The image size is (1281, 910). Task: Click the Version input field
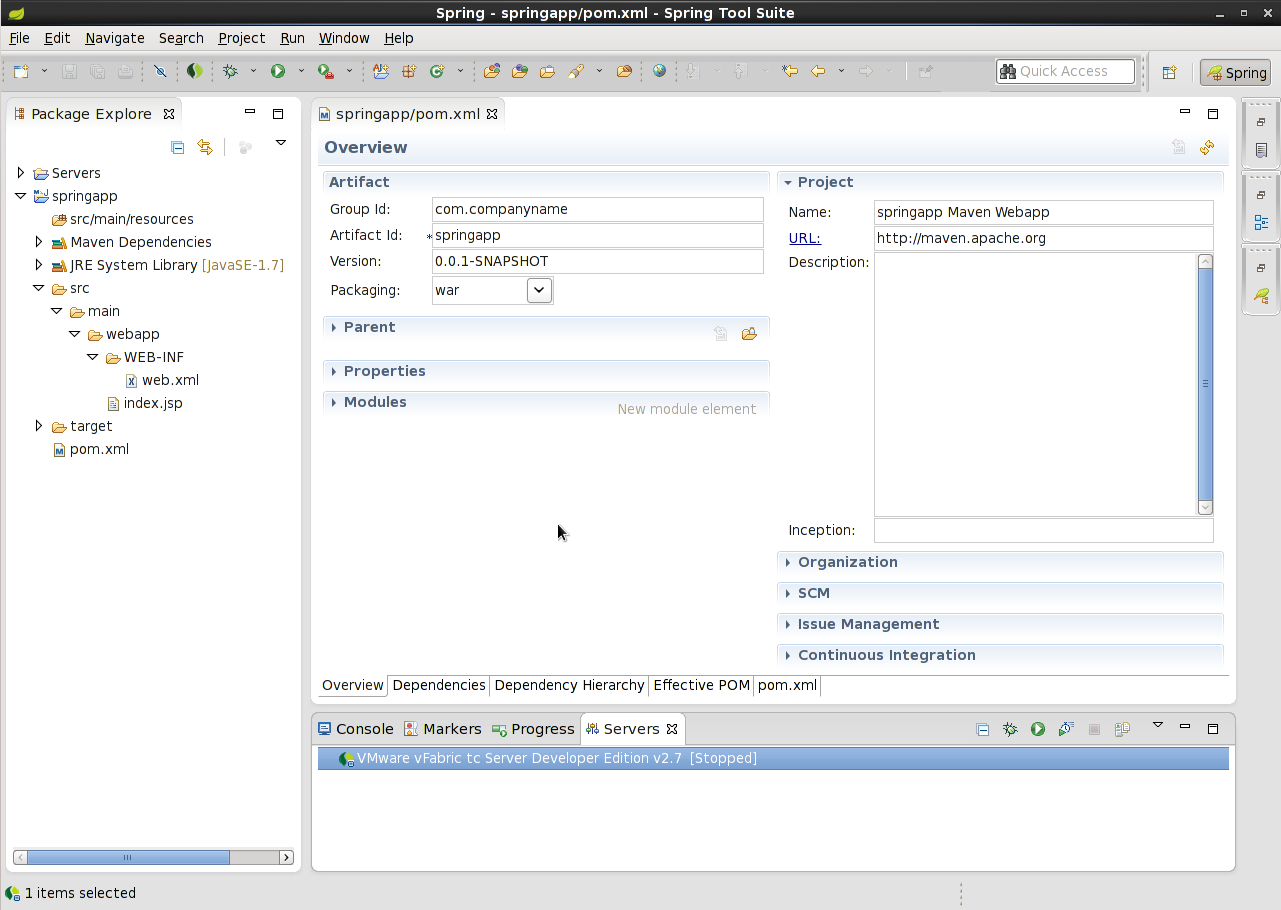[598, 261]
